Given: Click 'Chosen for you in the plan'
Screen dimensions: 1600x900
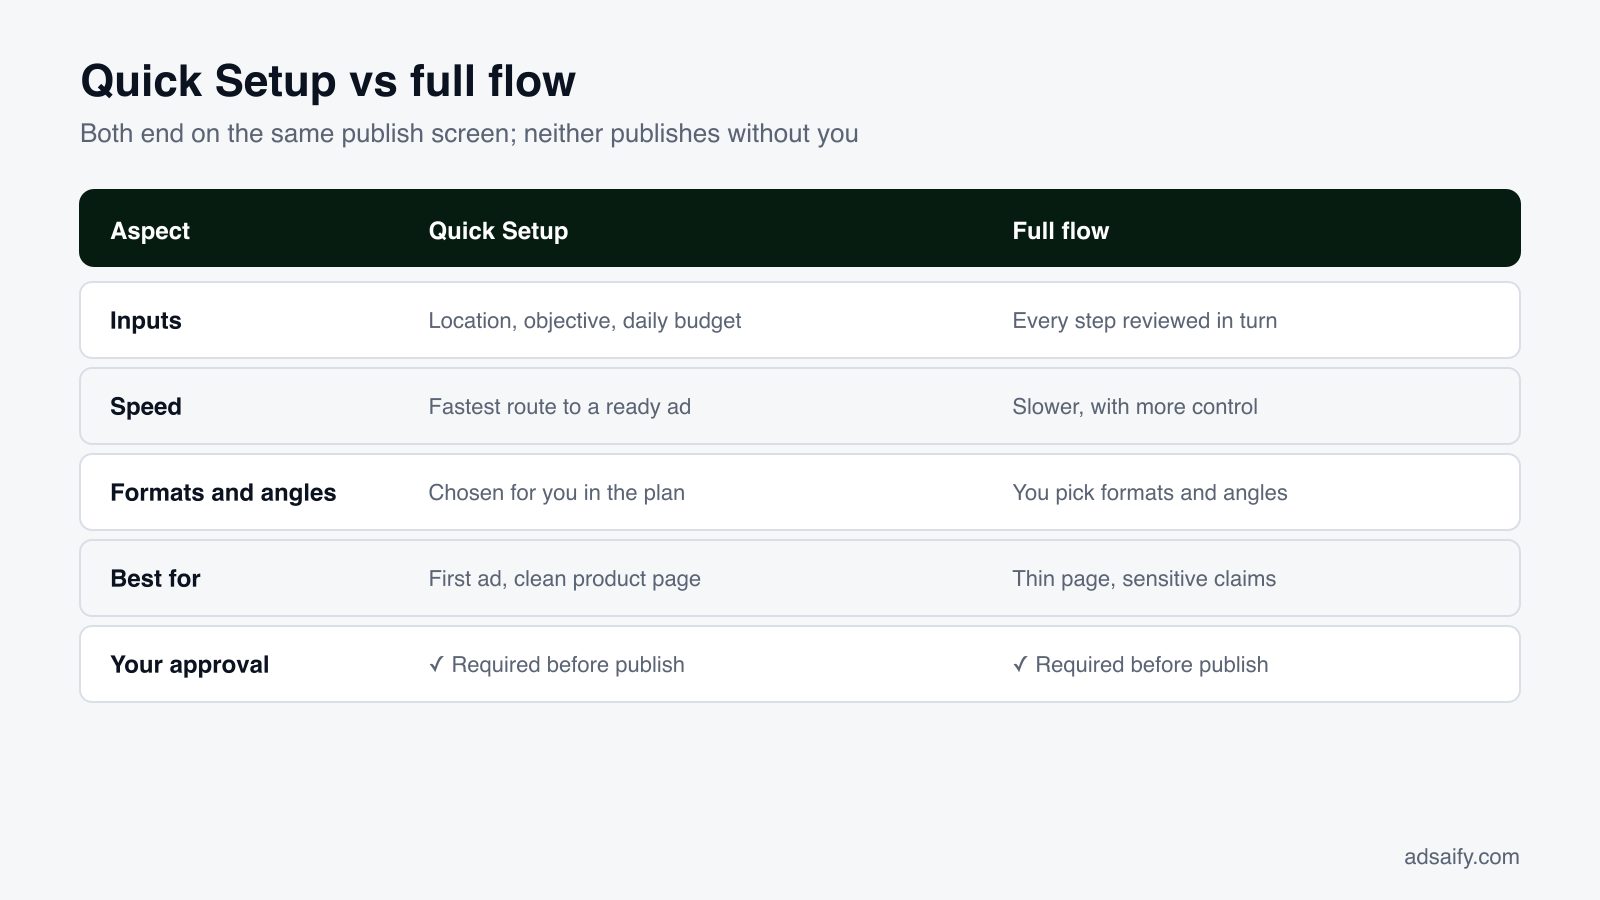Looking at the screenshot, I should [556, 493].
